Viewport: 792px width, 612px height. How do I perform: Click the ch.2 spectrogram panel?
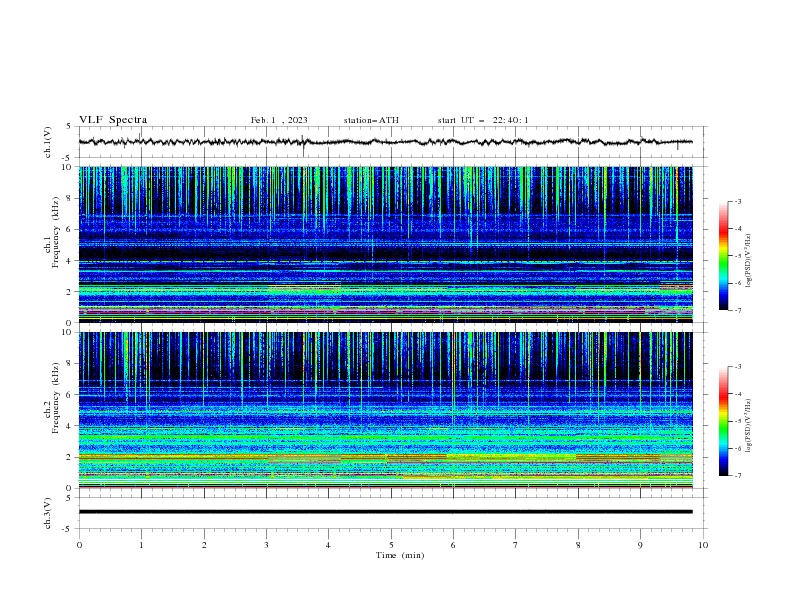385,410
